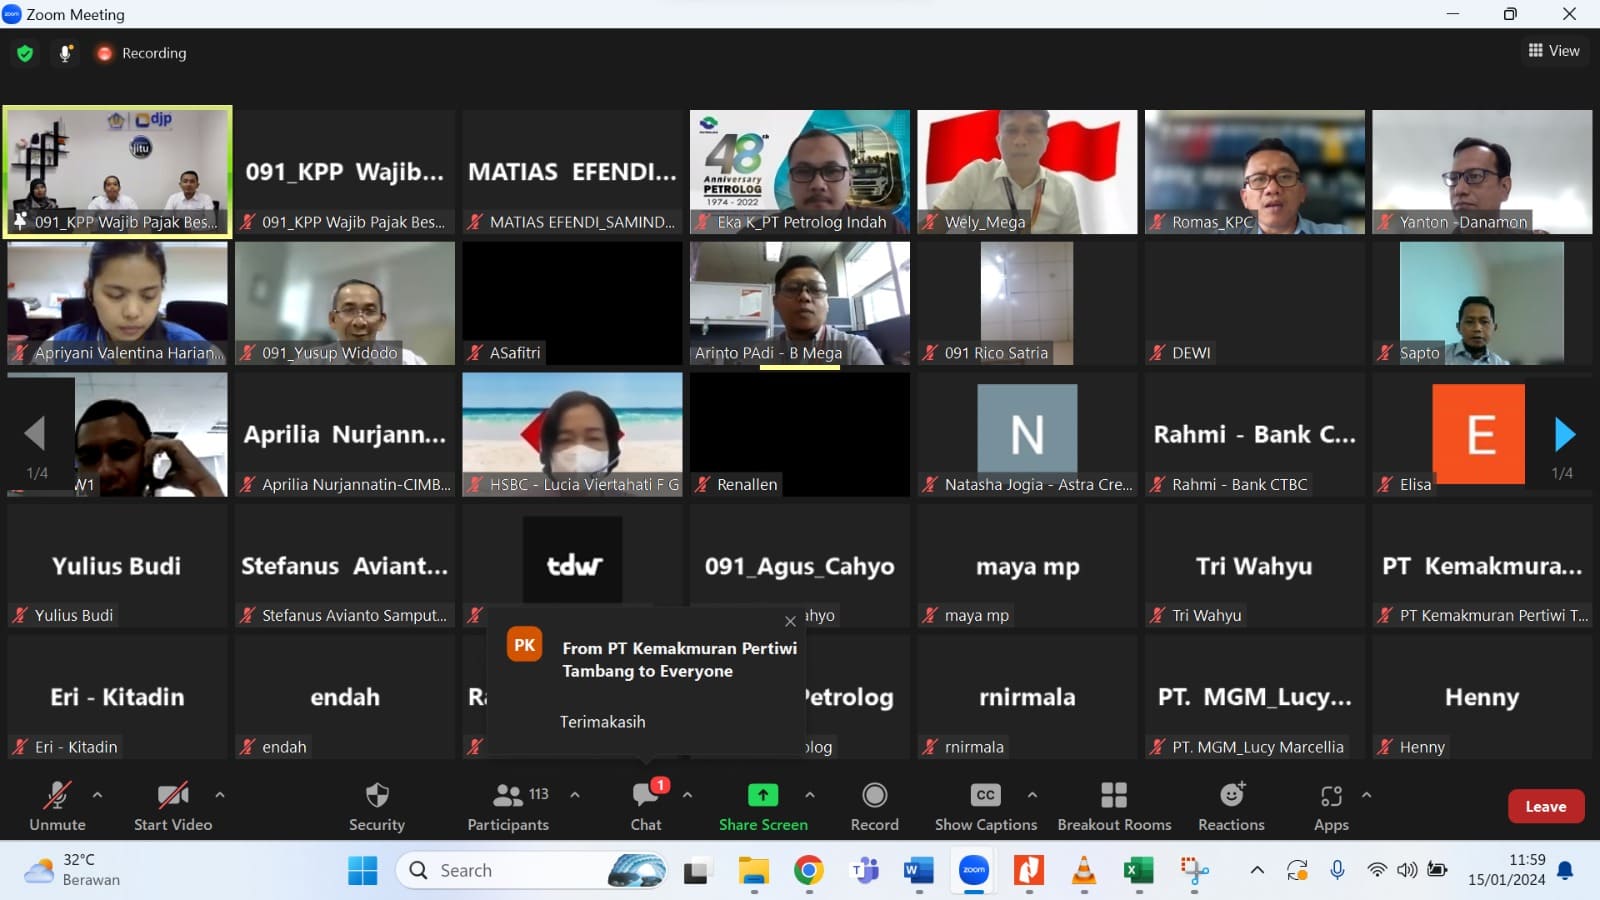Open the View layout menu

[1553, 51]
